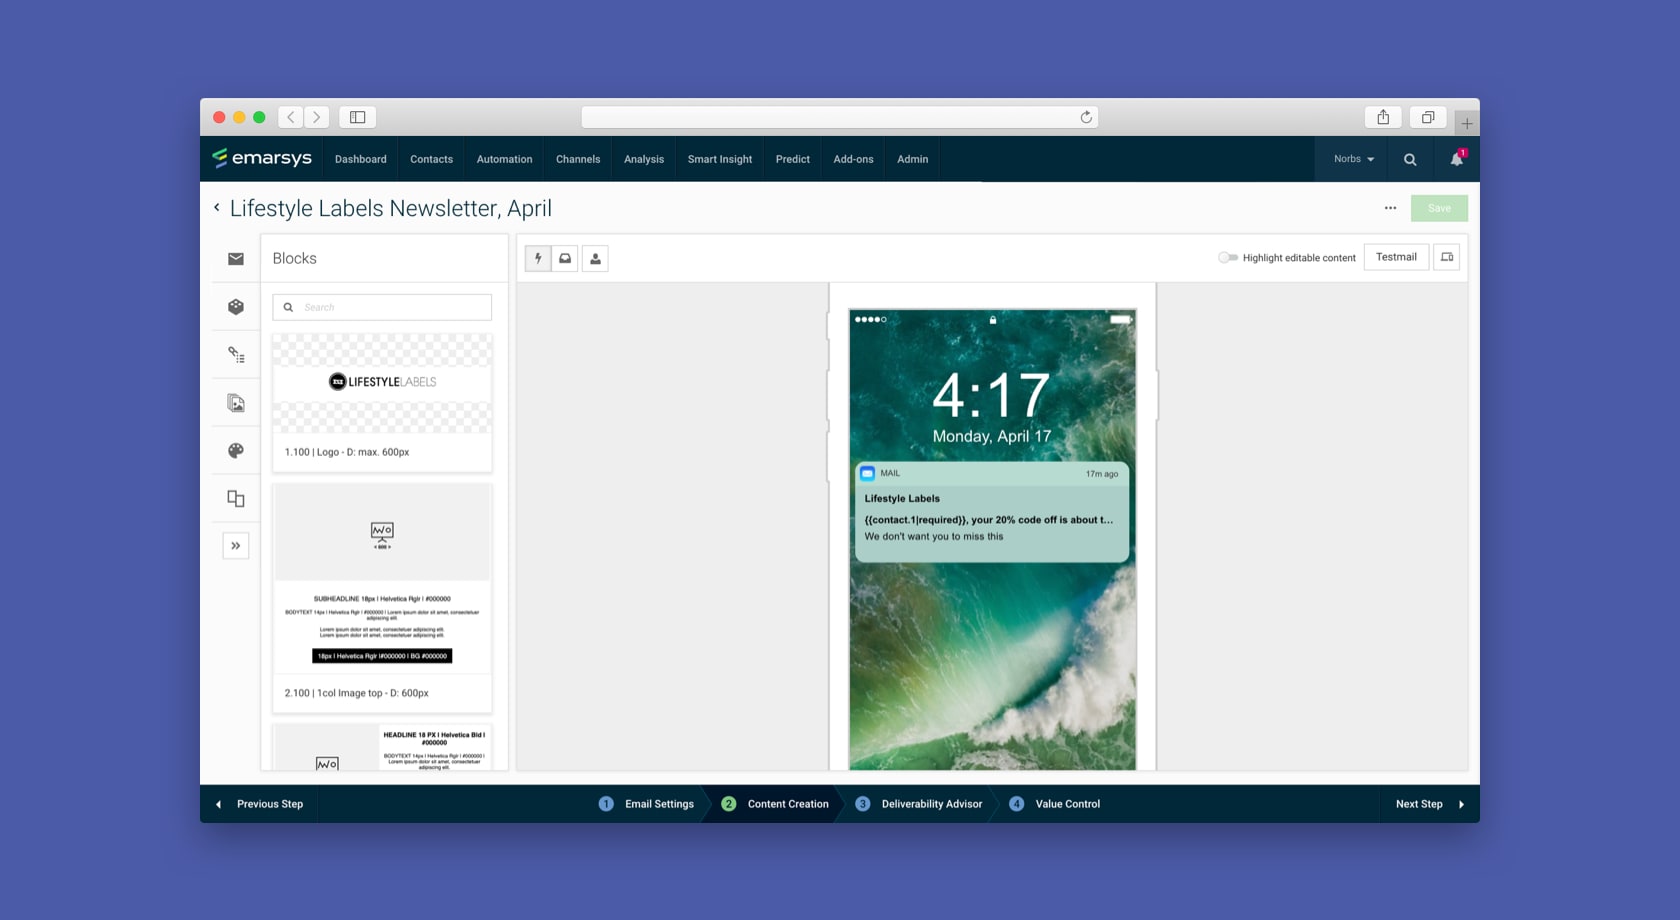Click the image gallery sidebar icon
Viewport: 1680px width, 920px height.
point(236,403)
